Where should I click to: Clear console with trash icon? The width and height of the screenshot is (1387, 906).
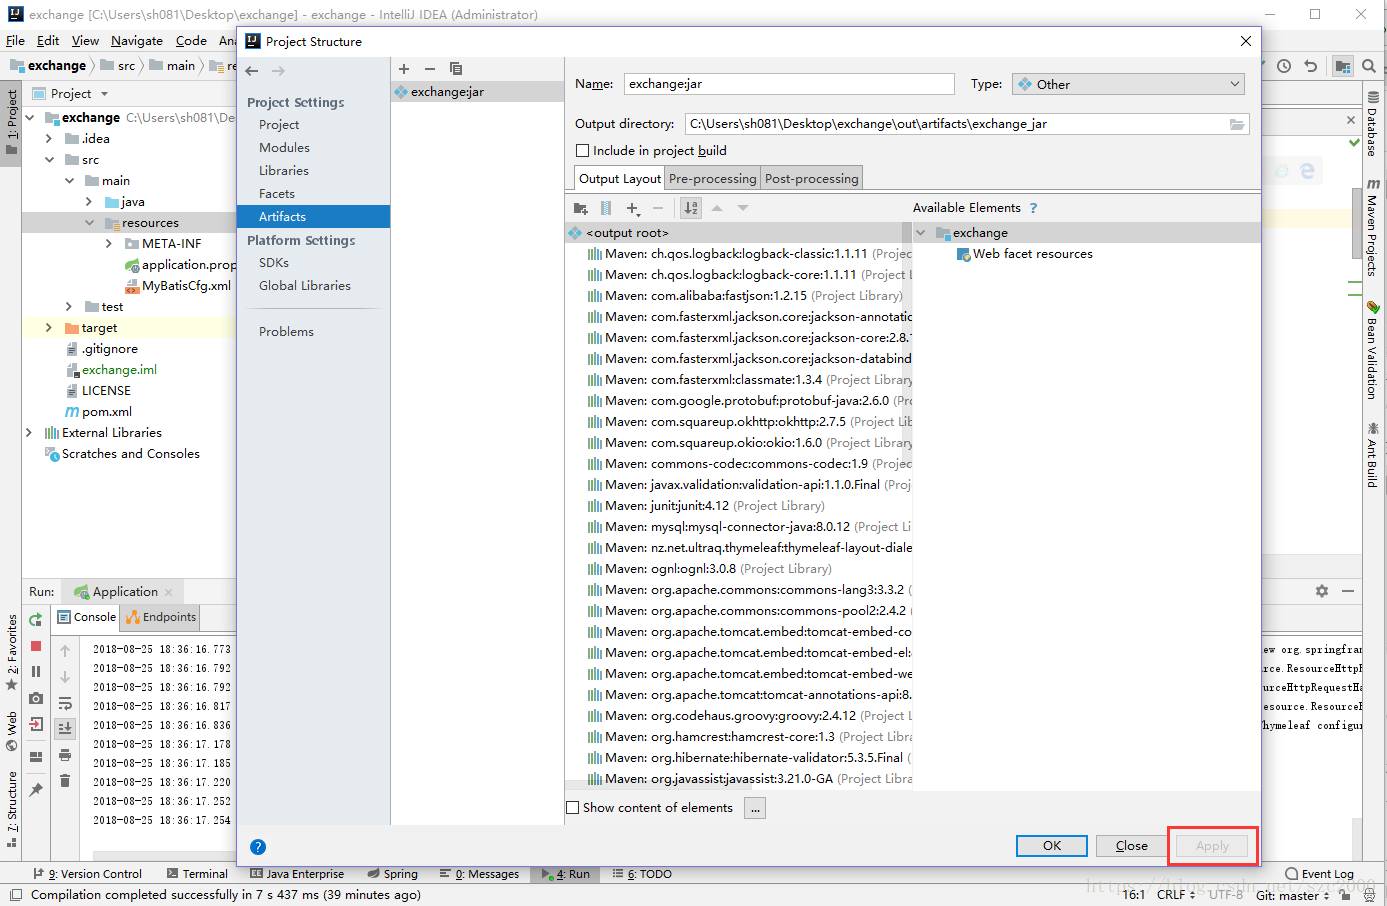pyautogui.click(x=65, y=781)
